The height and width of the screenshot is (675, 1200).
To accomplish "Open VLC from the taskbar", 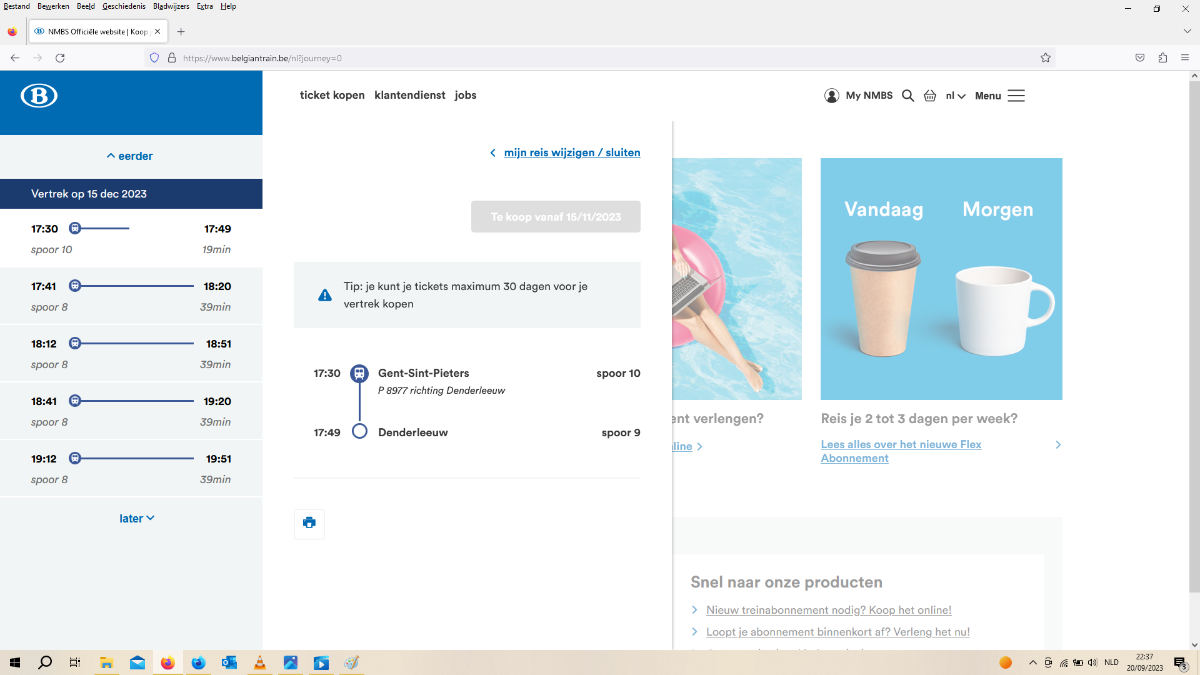I will (260, 663).
